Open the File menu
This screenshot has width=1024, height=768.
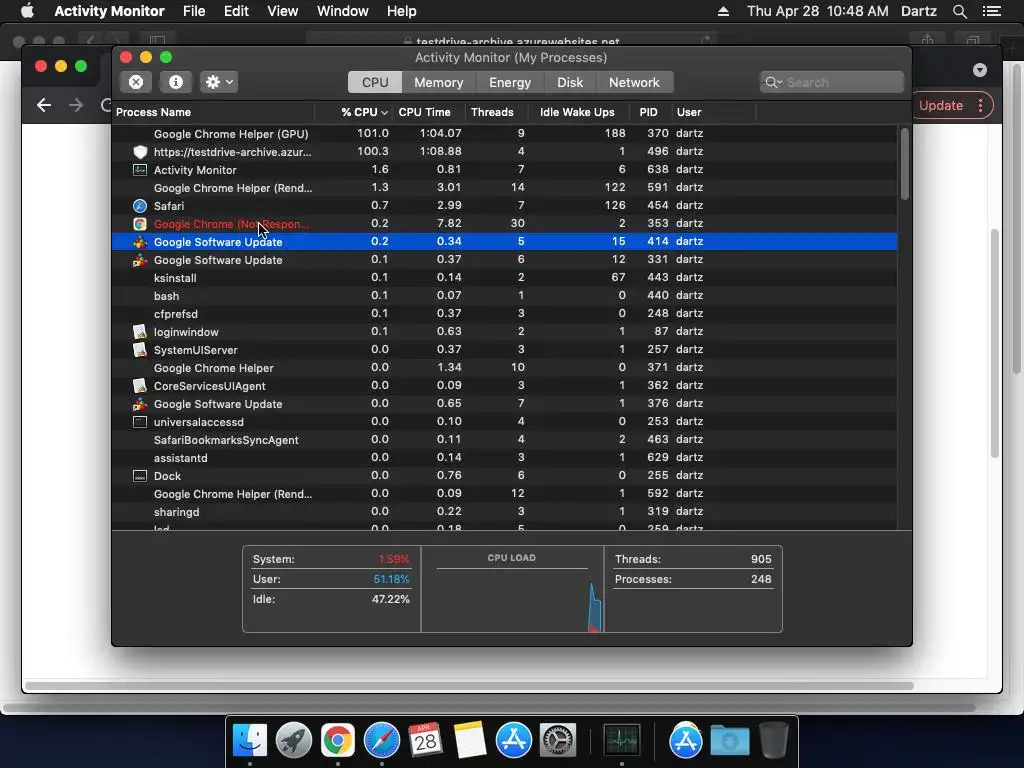(194, 11)
